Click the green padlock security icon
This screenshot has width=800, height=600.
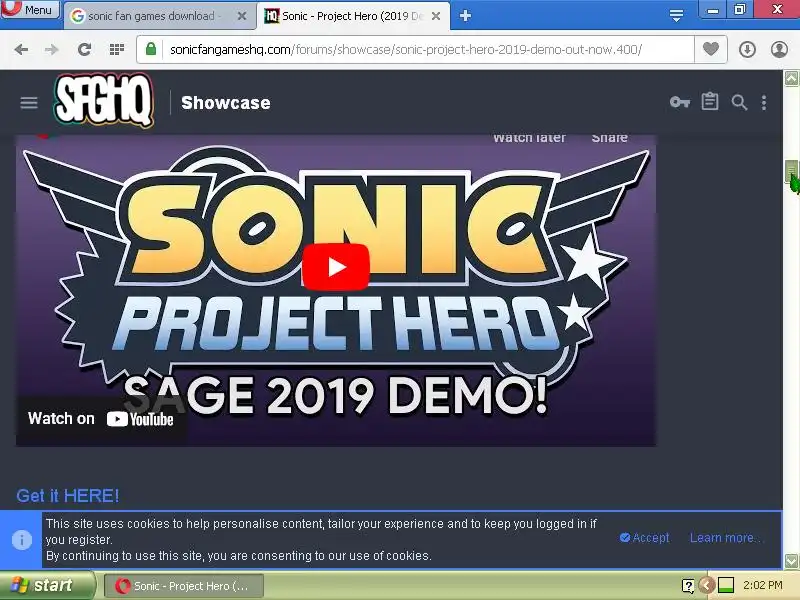pyautogui.click(x=151, y=49)
